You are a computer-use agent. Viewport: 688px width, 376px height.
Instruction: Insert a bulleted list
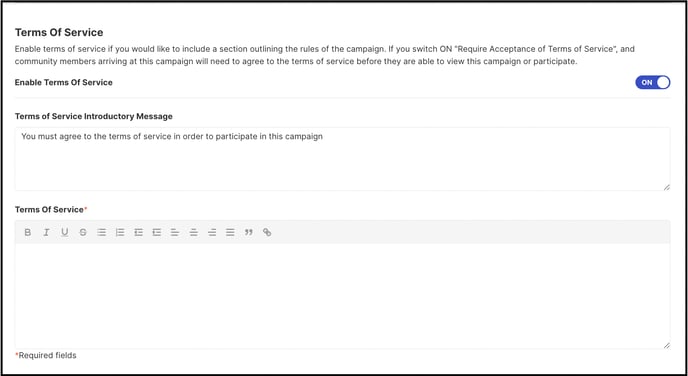101,233
